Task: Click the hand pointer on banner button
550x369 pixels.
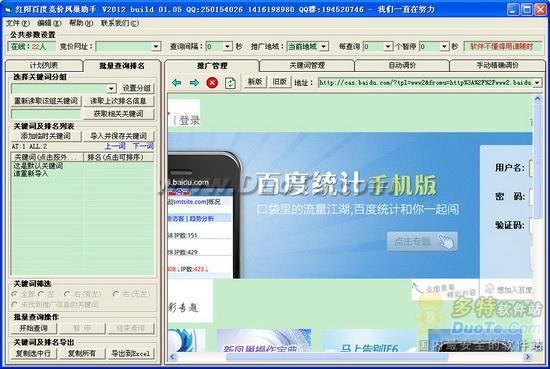Action: point(446,241)
